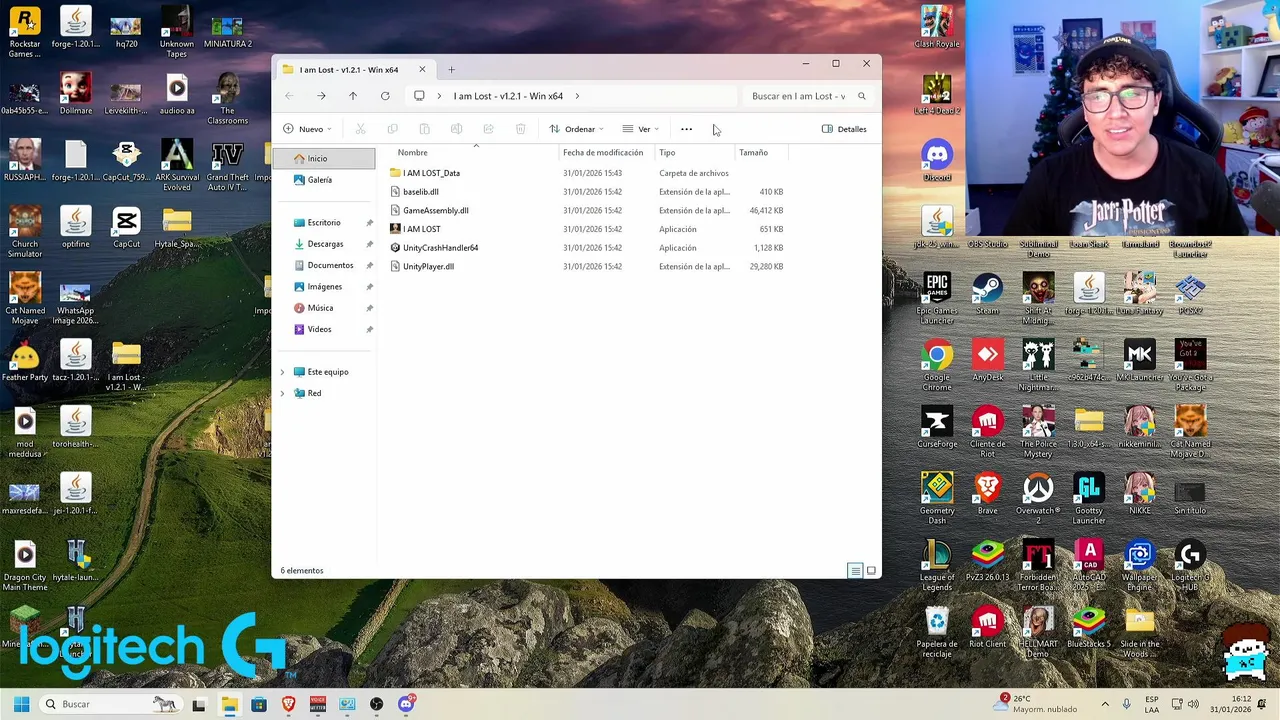Add a new Explorer tab

pyautogui.click(x=451, y=69)
